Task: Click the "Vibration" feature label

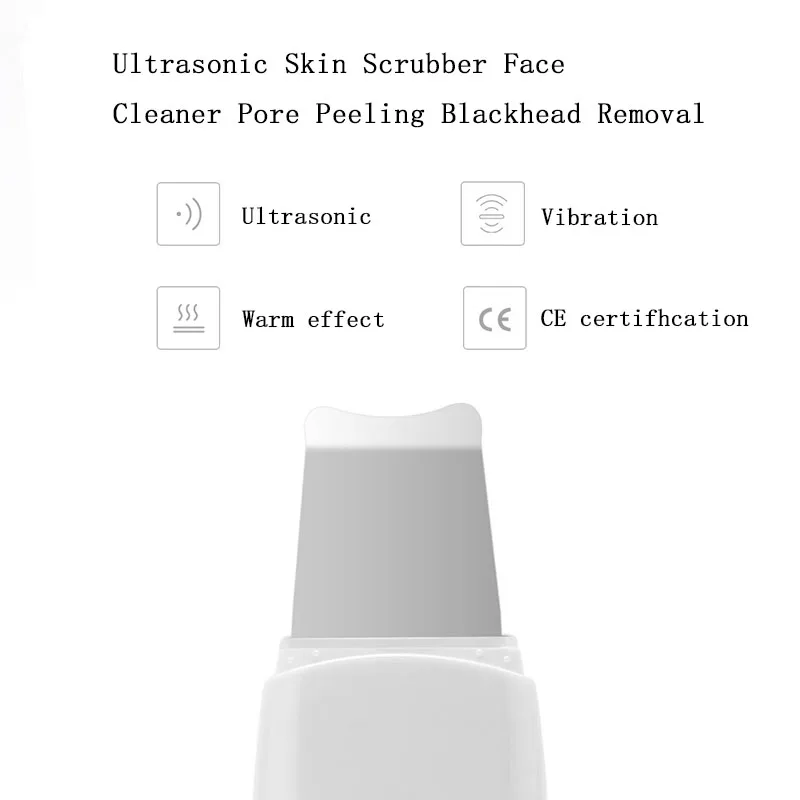Action: click(x=599, y=217)
